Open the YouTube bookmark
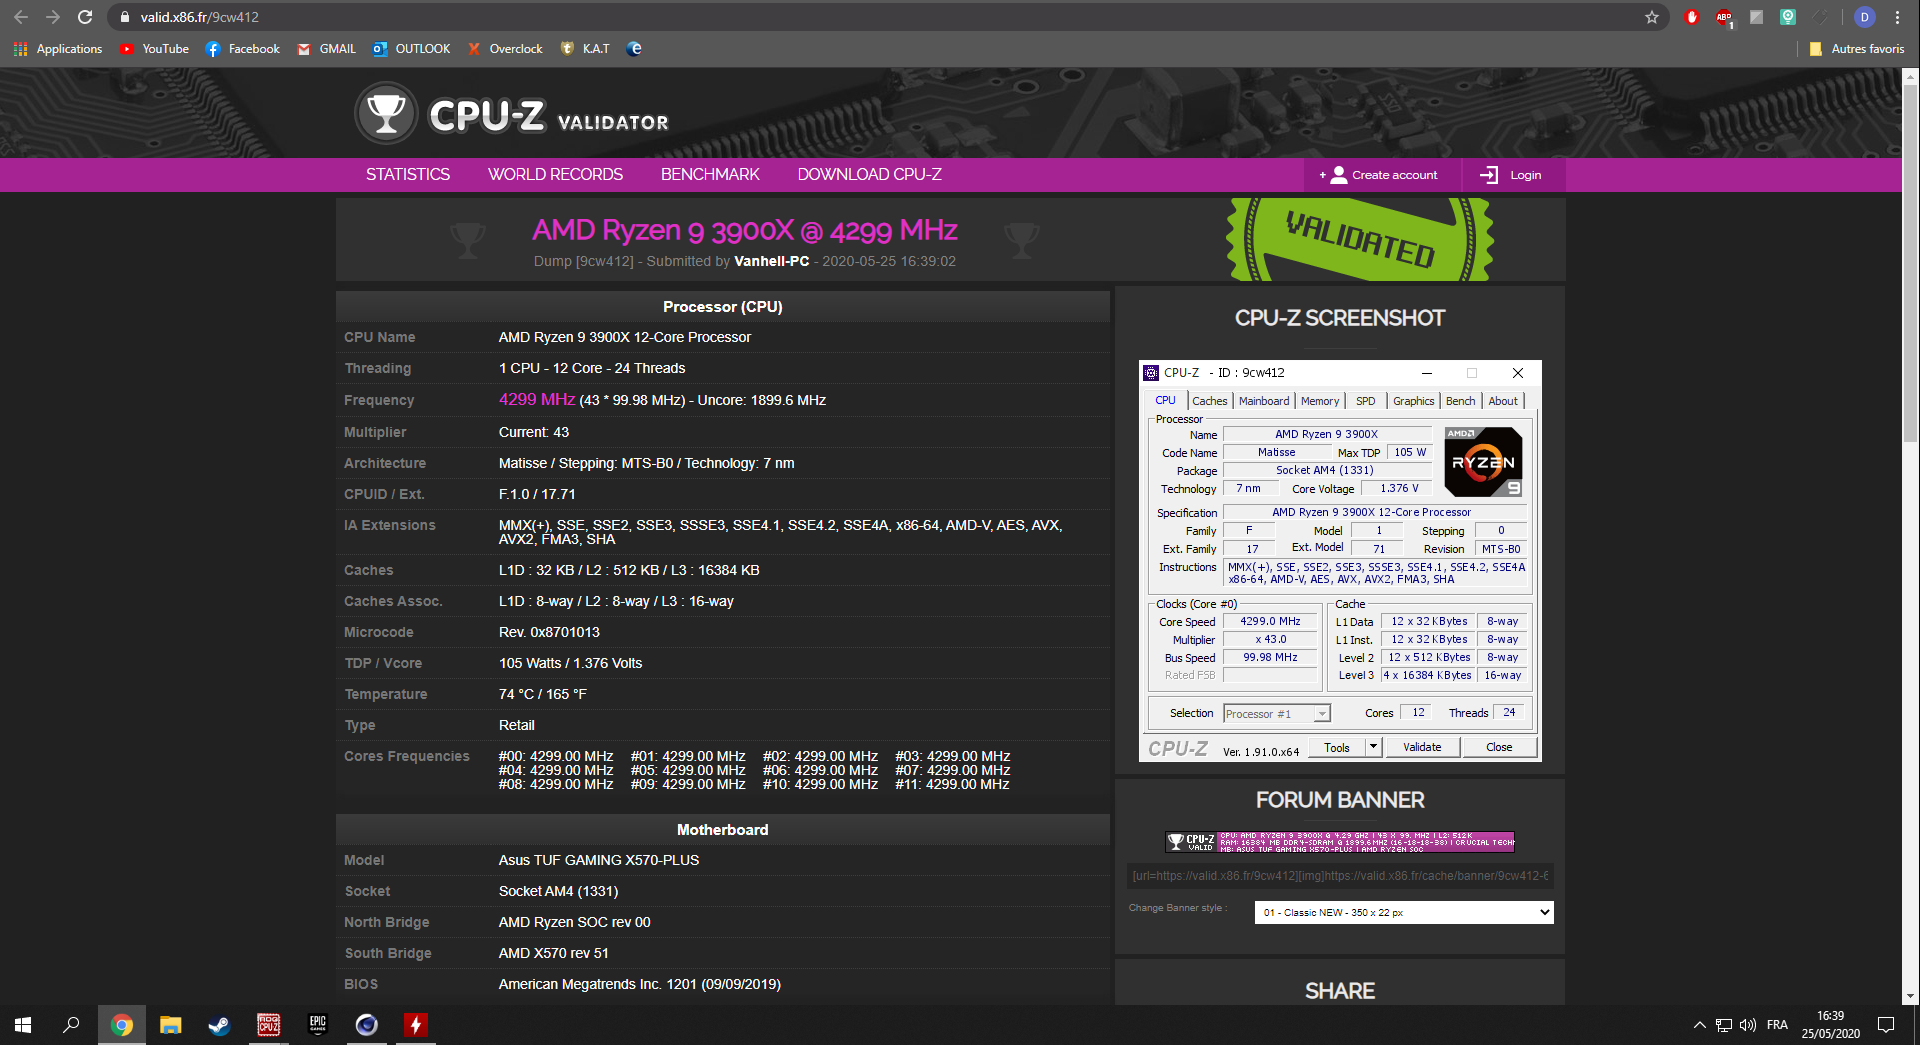 [154, 49]
